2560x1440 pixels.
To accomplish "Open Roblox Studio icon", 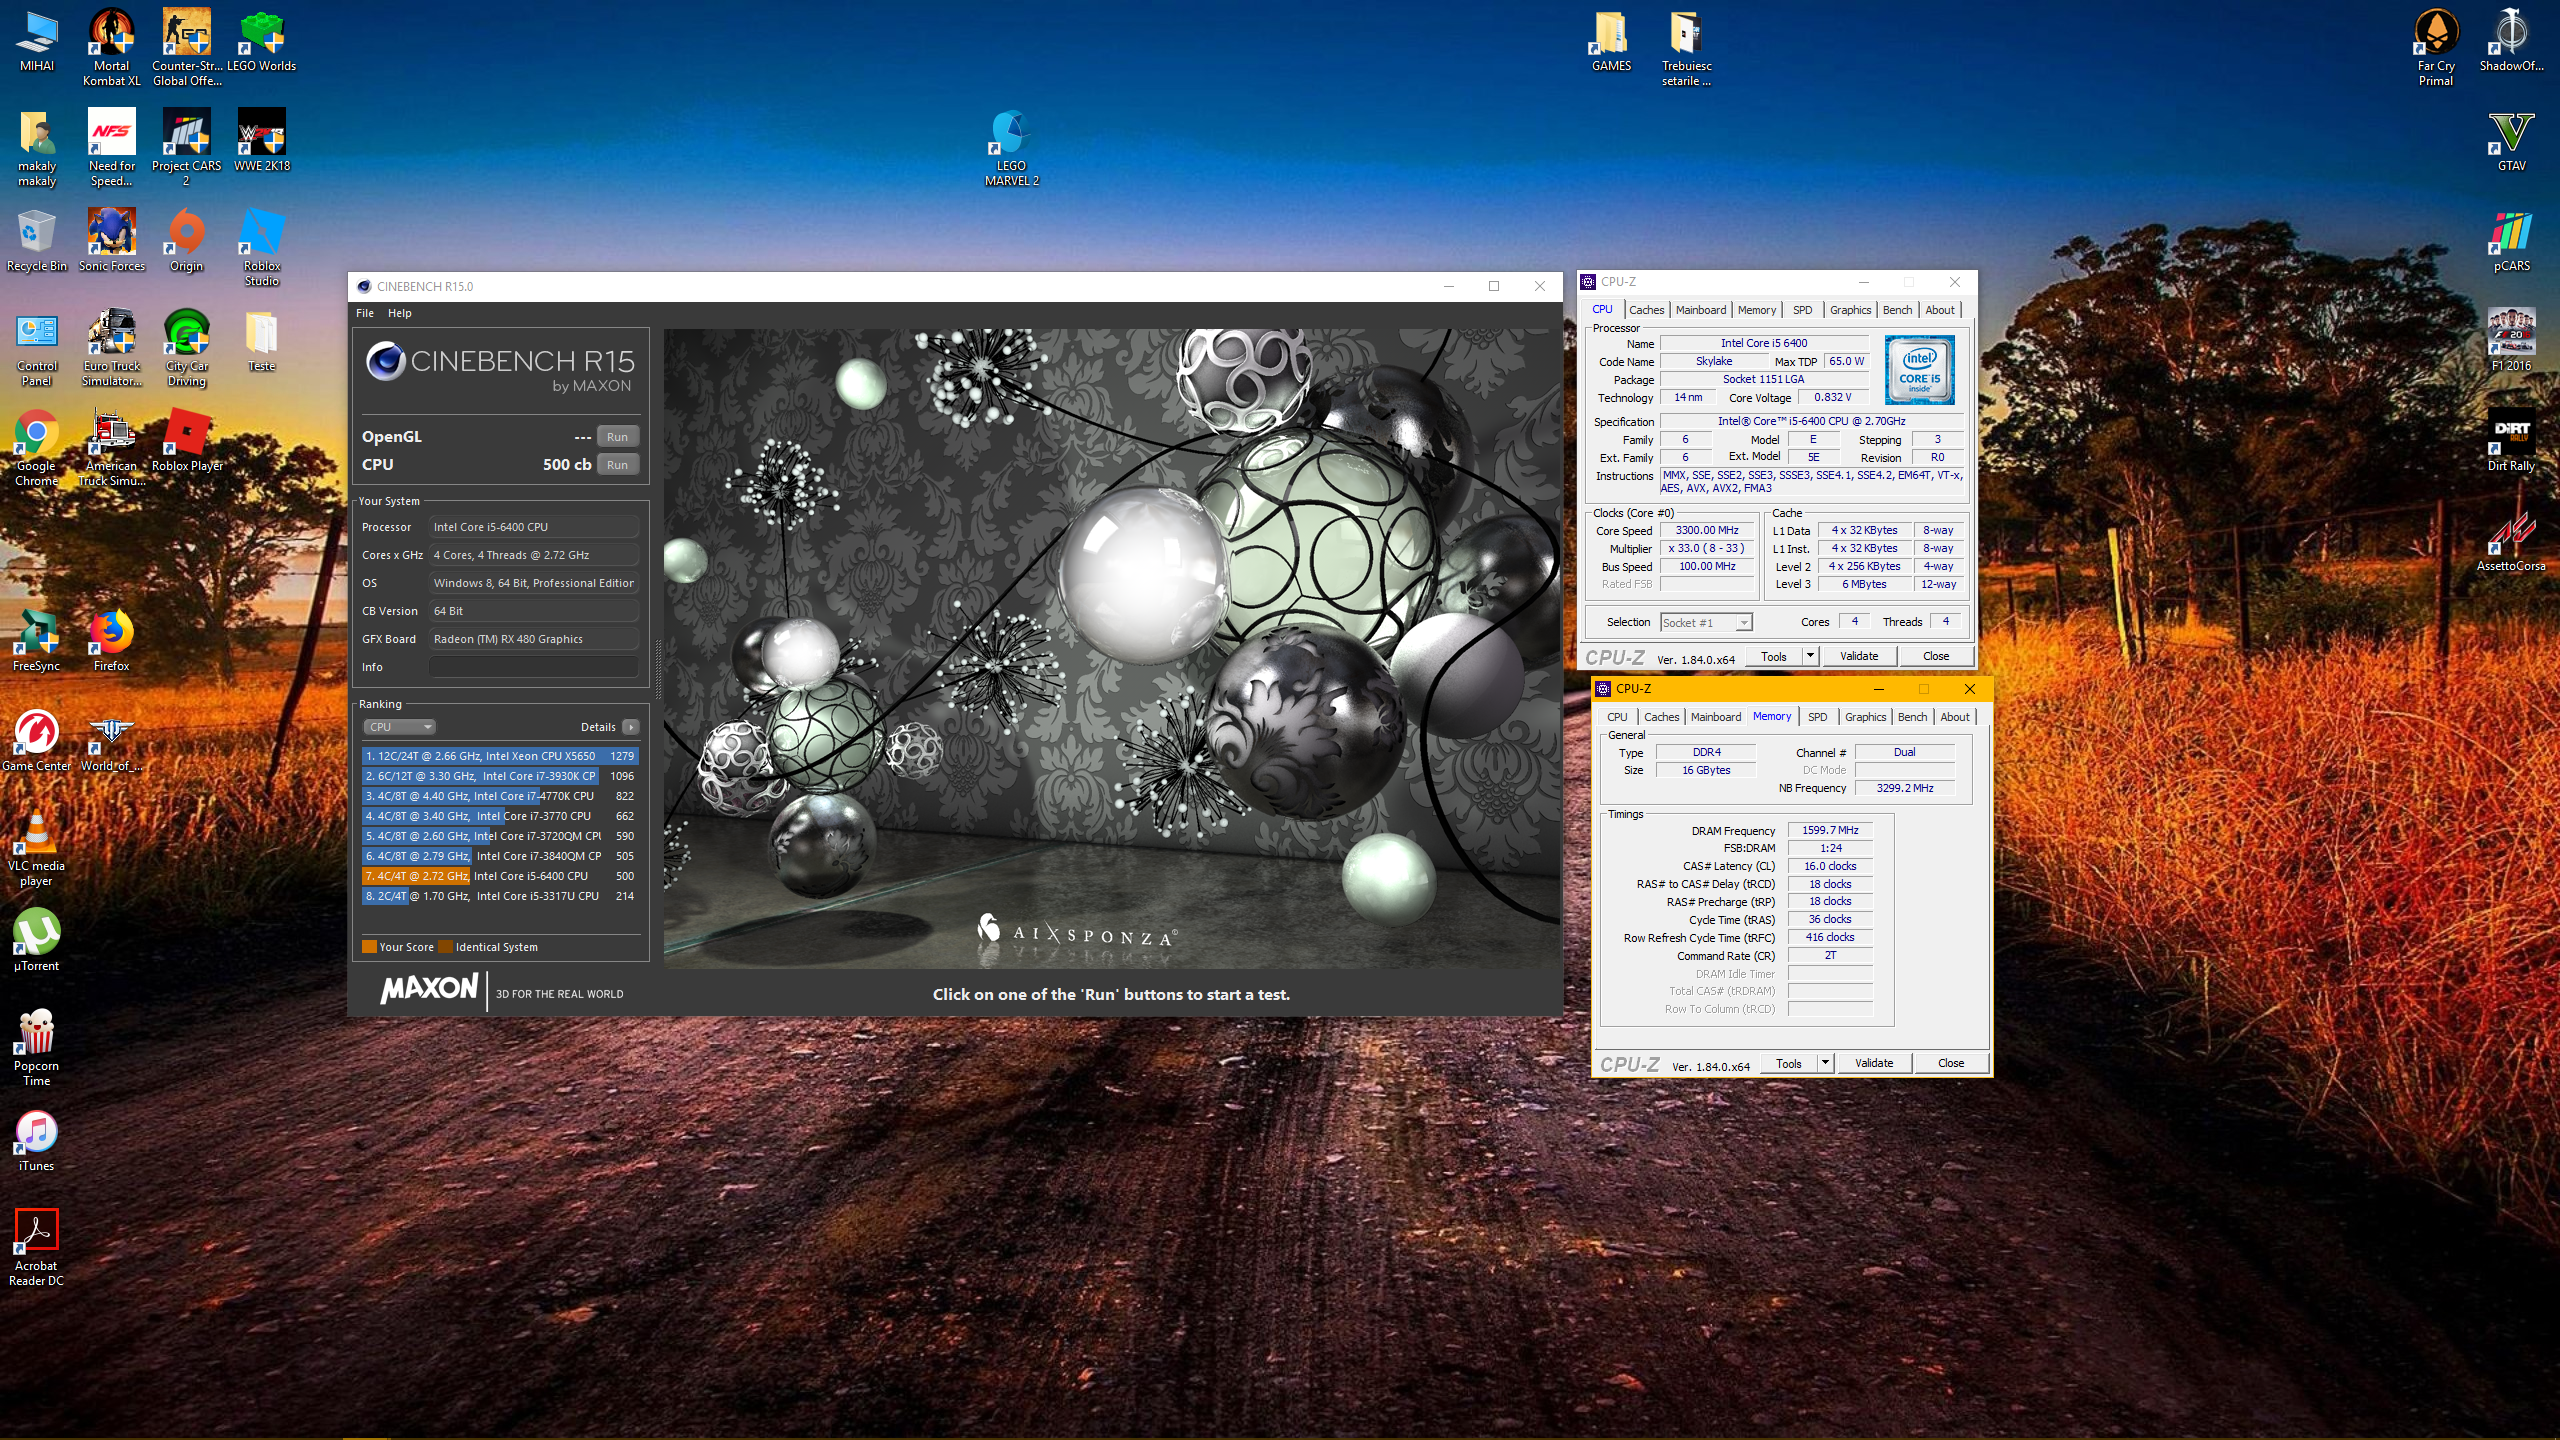I will (261, 247).
